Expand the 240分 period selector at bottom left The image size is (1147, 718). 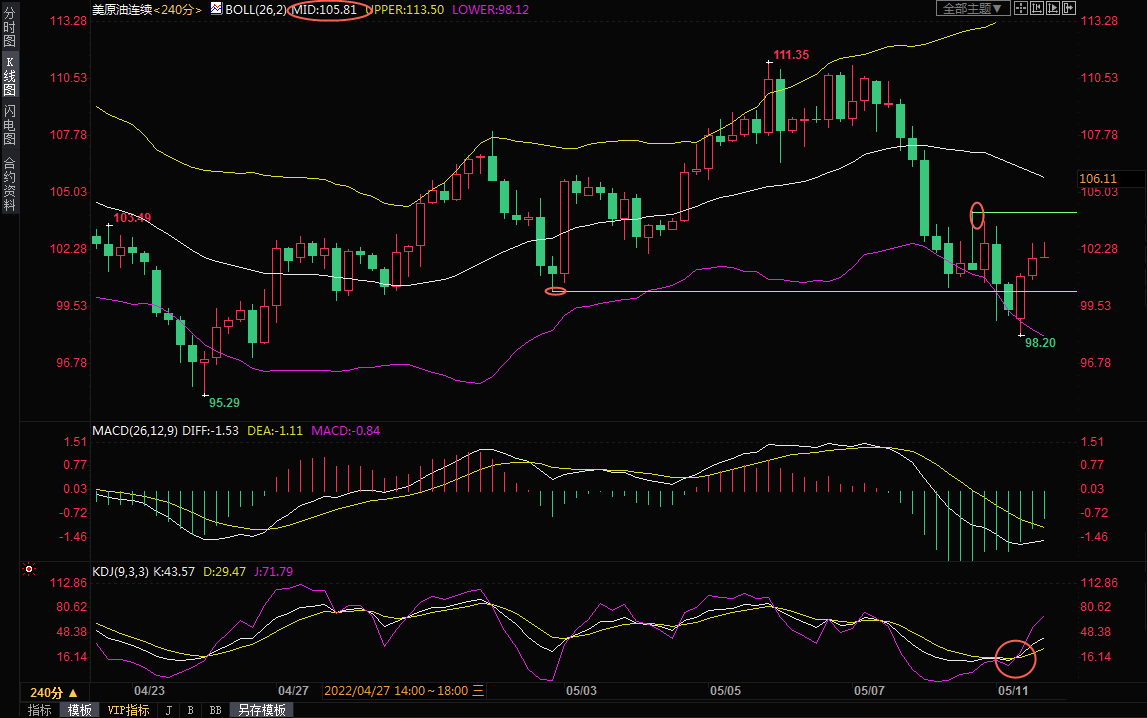tap(53, 692)
